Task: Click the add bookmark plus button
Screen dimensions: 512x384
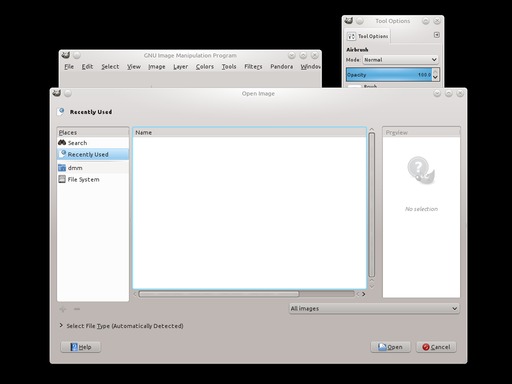Action: click(63, 309)
